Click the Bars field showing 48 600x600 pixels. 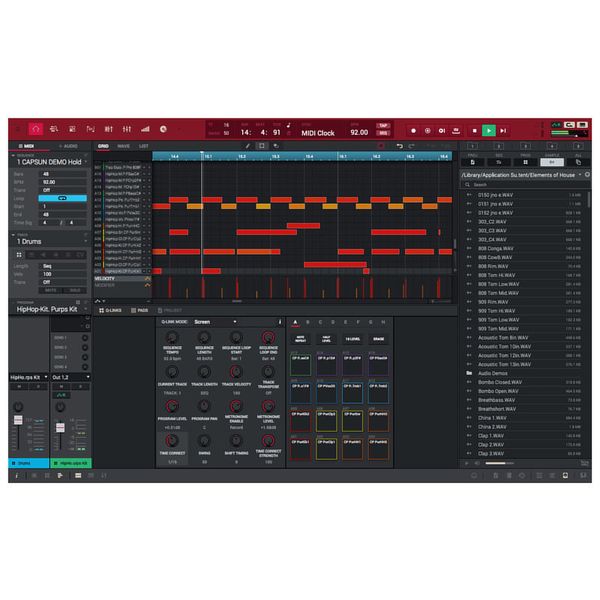[x=64, y=174]
